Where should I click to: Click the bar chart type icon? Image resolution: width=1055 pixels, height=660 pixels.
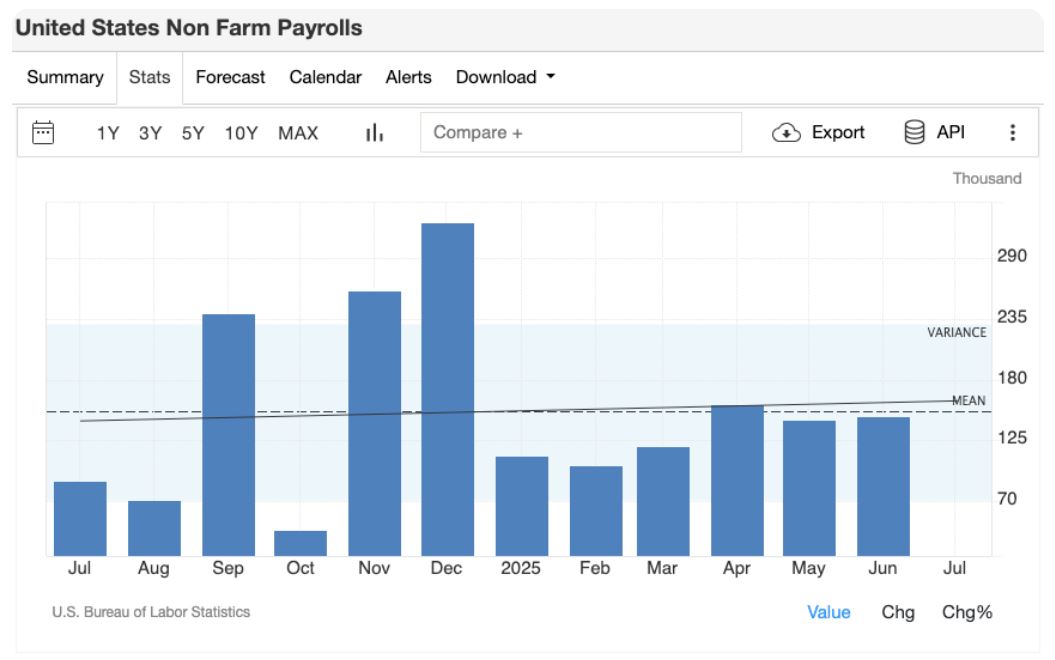coord(375,133)
